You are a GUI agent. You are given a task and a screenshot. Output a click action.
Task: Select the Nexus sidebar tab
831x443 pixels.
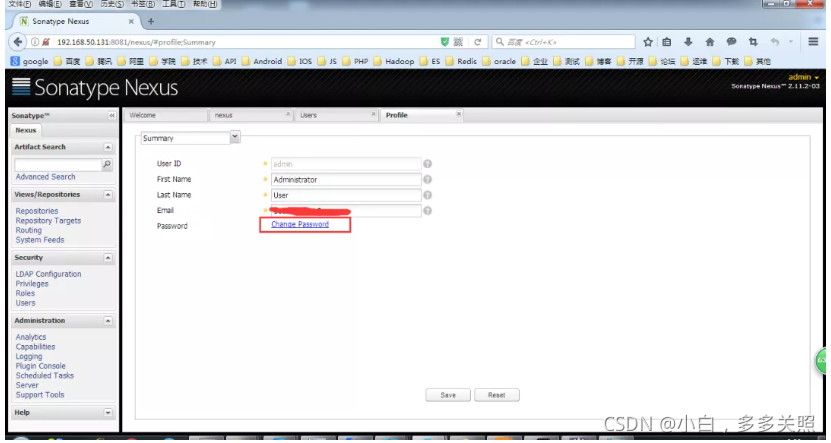[x=25, y=130]
